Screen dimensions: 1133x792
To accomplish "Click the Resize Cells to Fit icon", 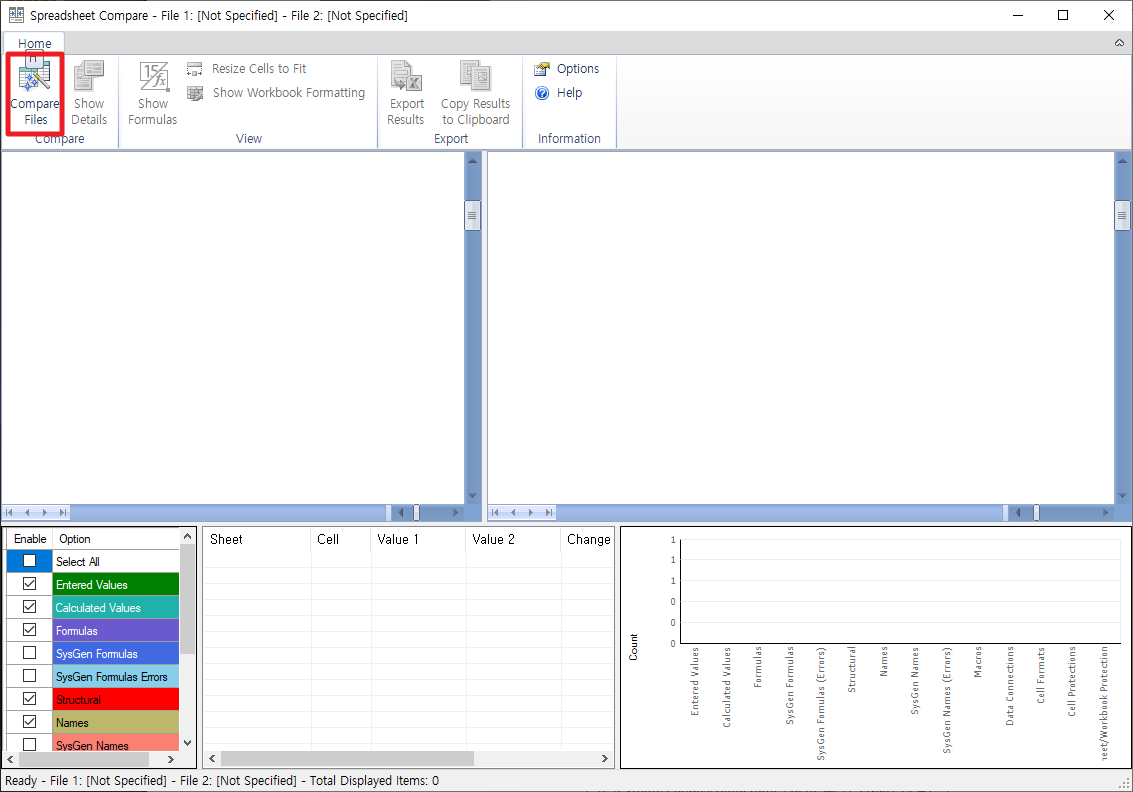I will [x=194, y=69].
